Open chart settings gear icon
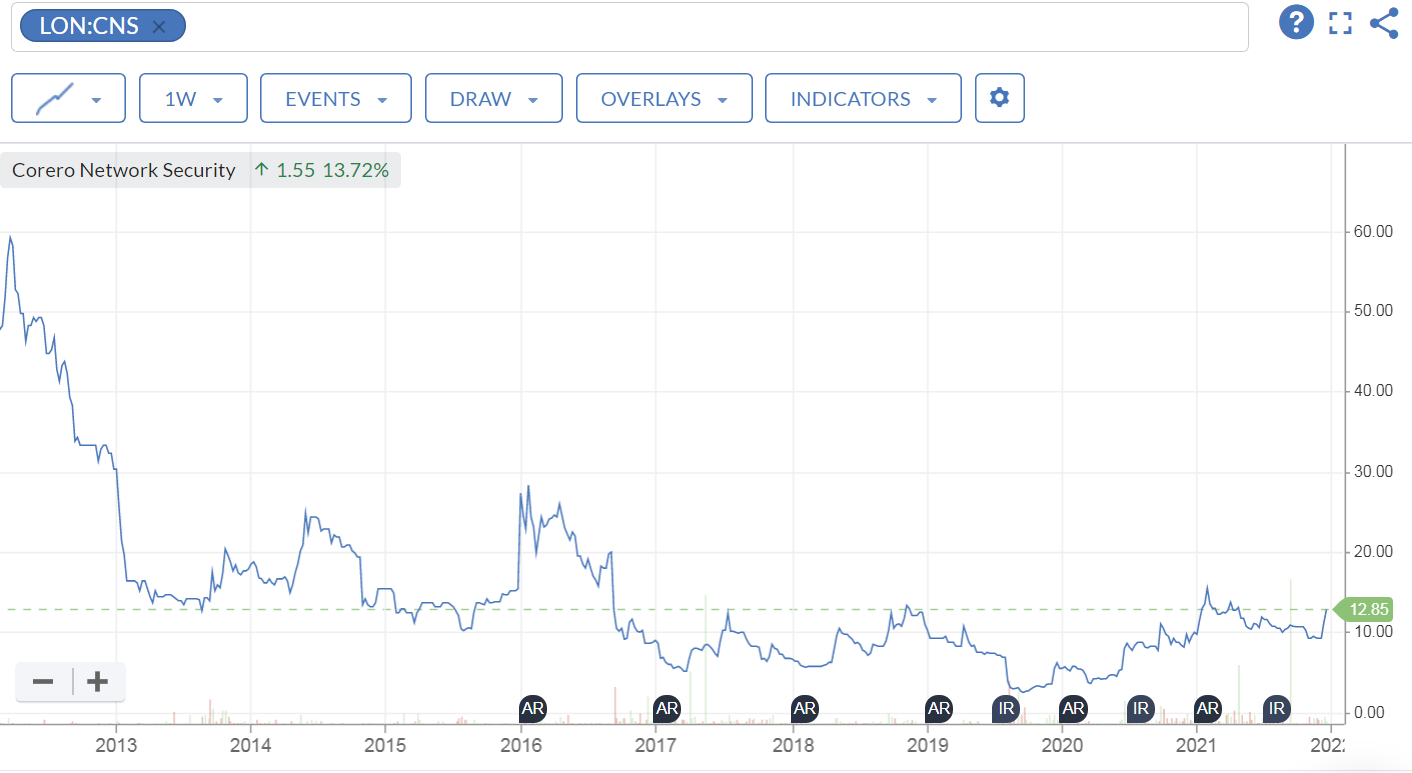 click(999, 98)
